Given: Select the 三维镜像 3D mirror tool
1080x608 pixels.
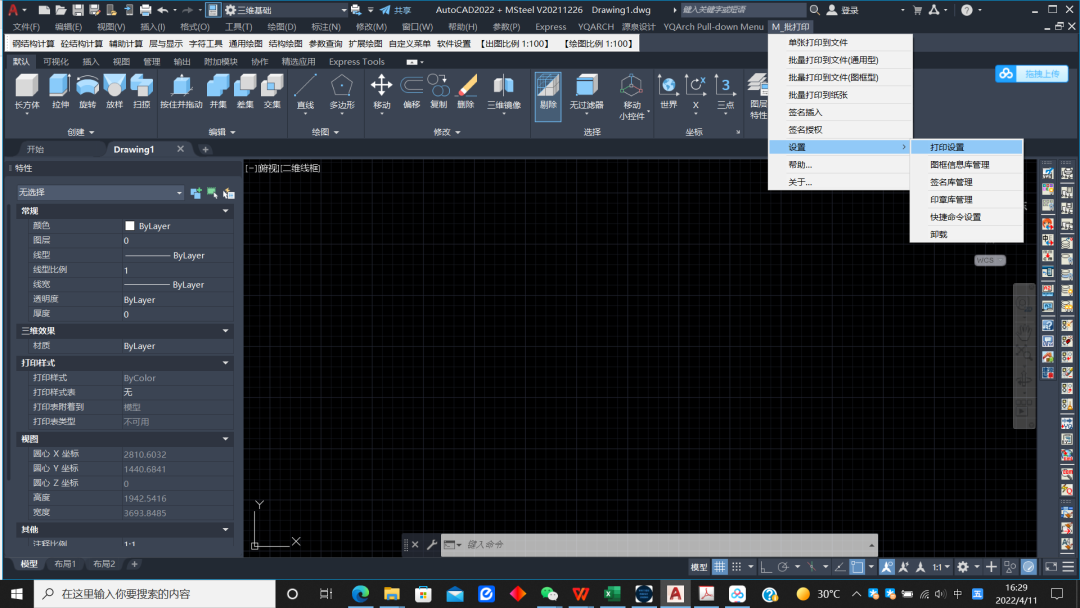Looking at the screenshot, I should [x=503, y=88].
